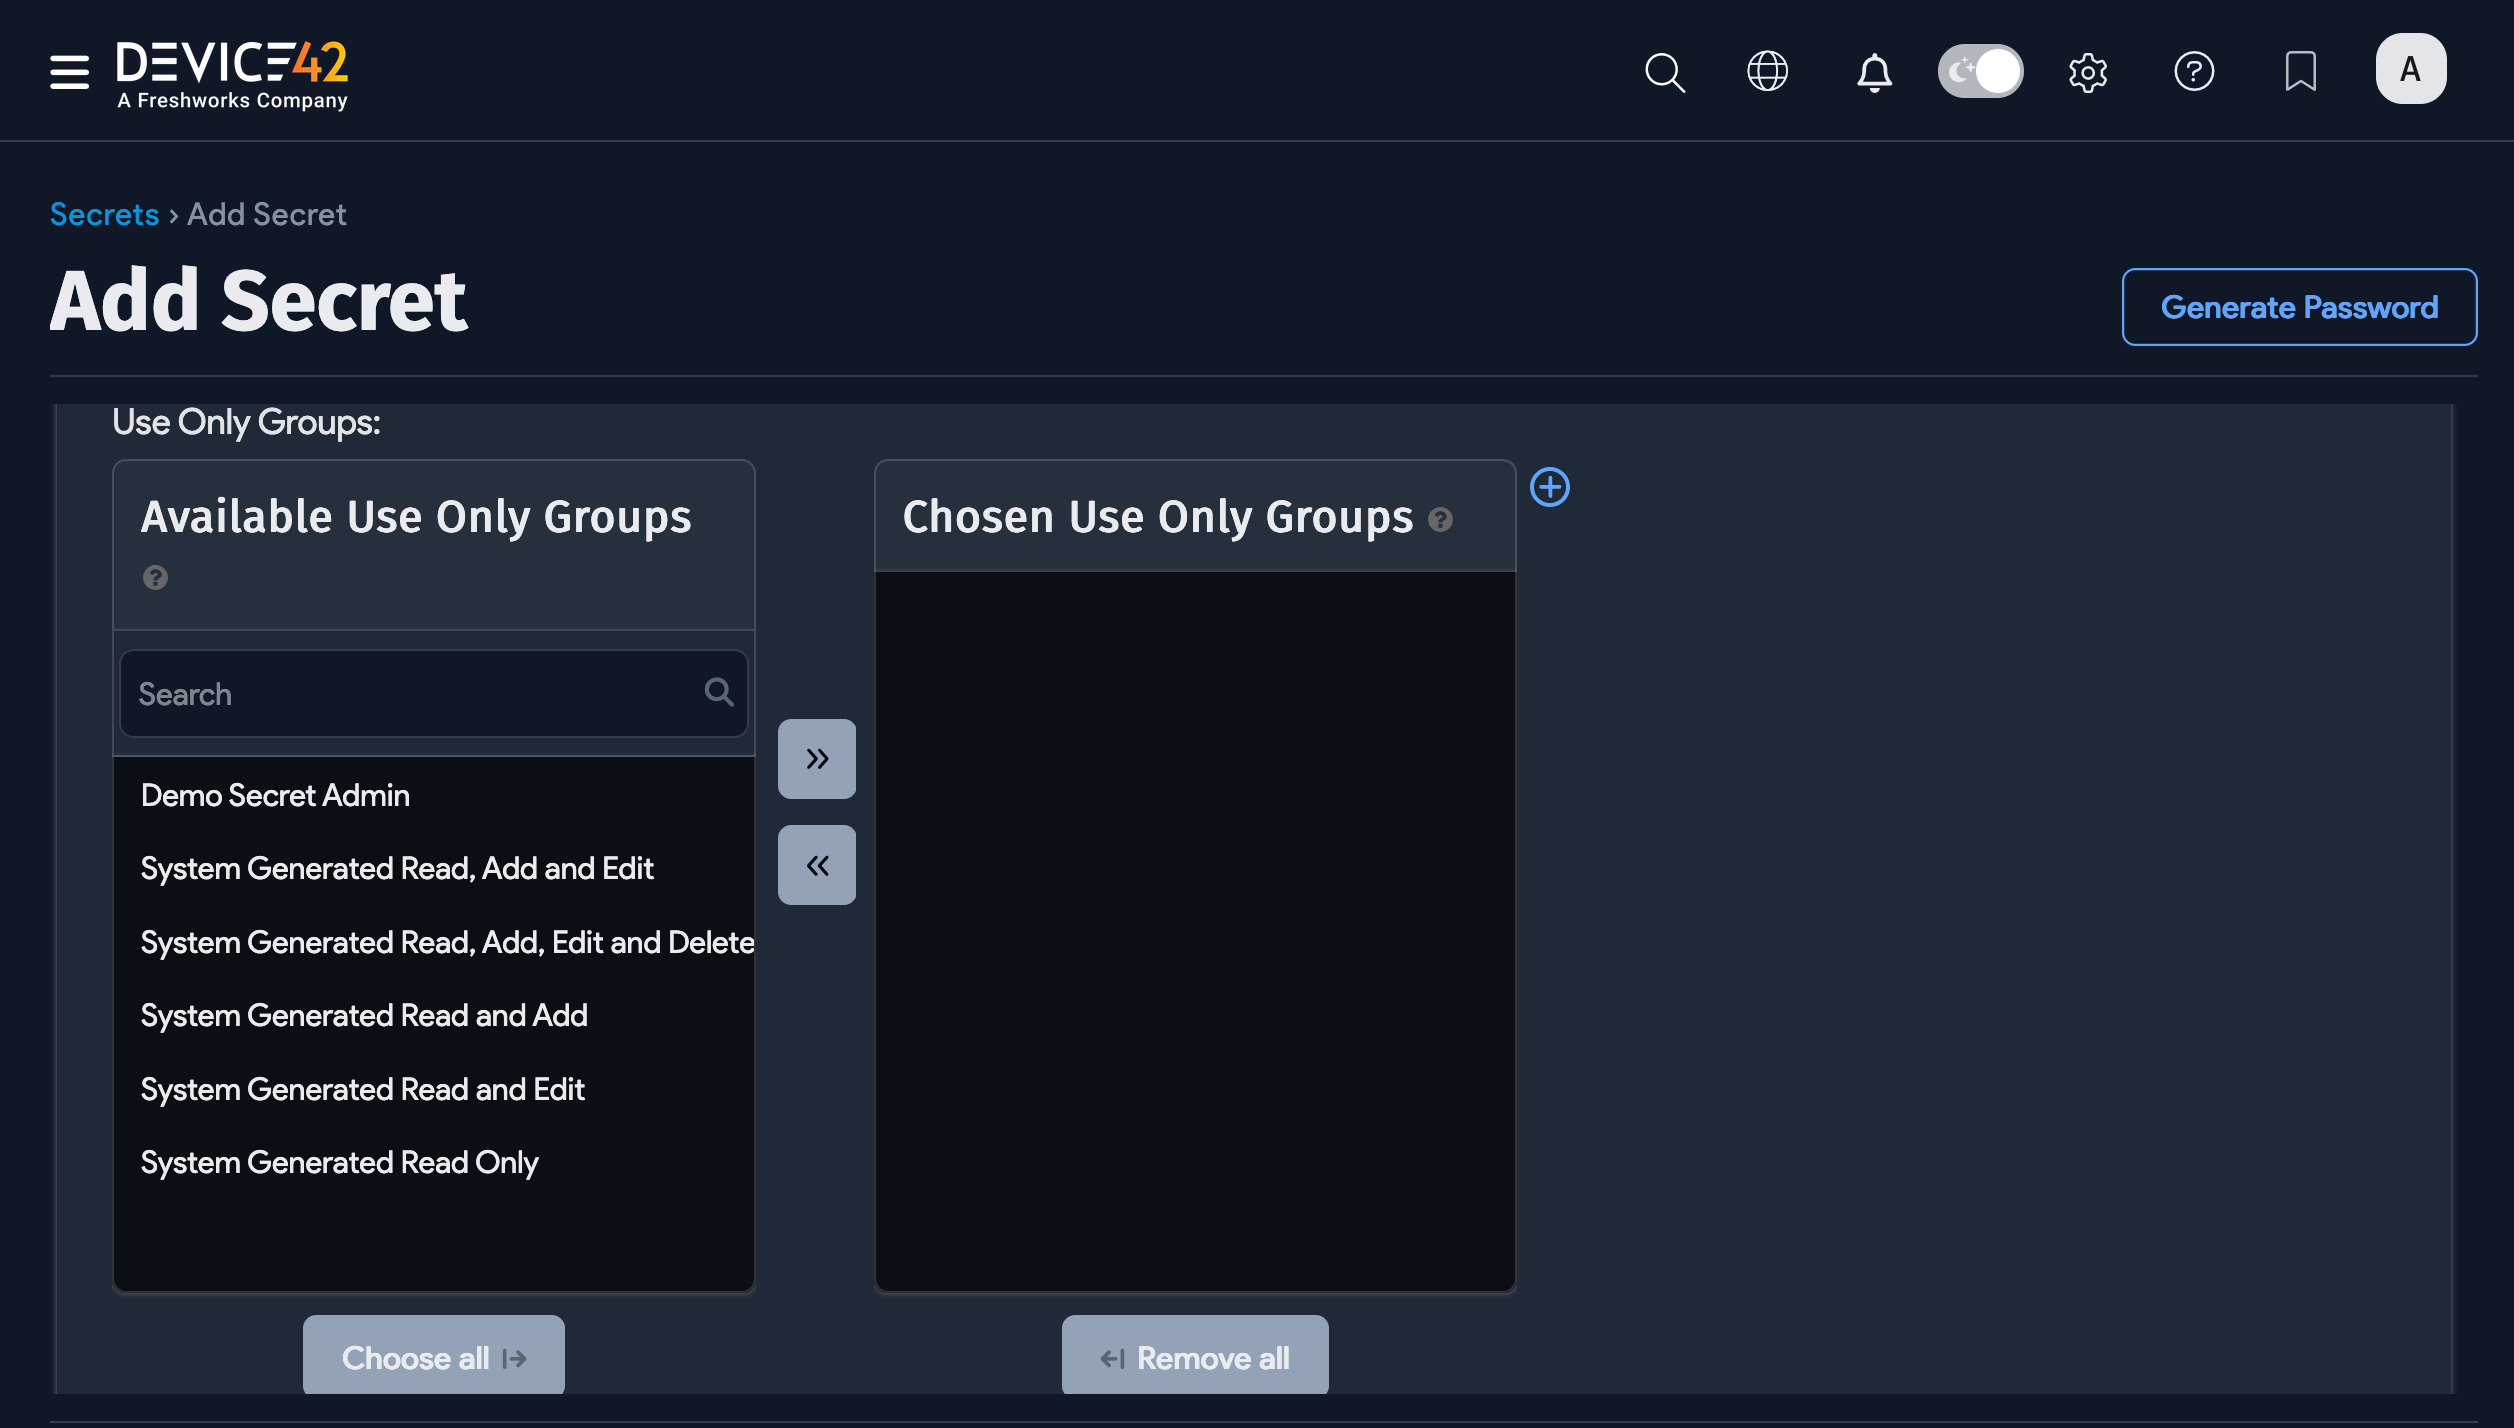Viewport: 2514px width, 1428px height.
Task: Open the settings gear
Action: [2087, 71]
